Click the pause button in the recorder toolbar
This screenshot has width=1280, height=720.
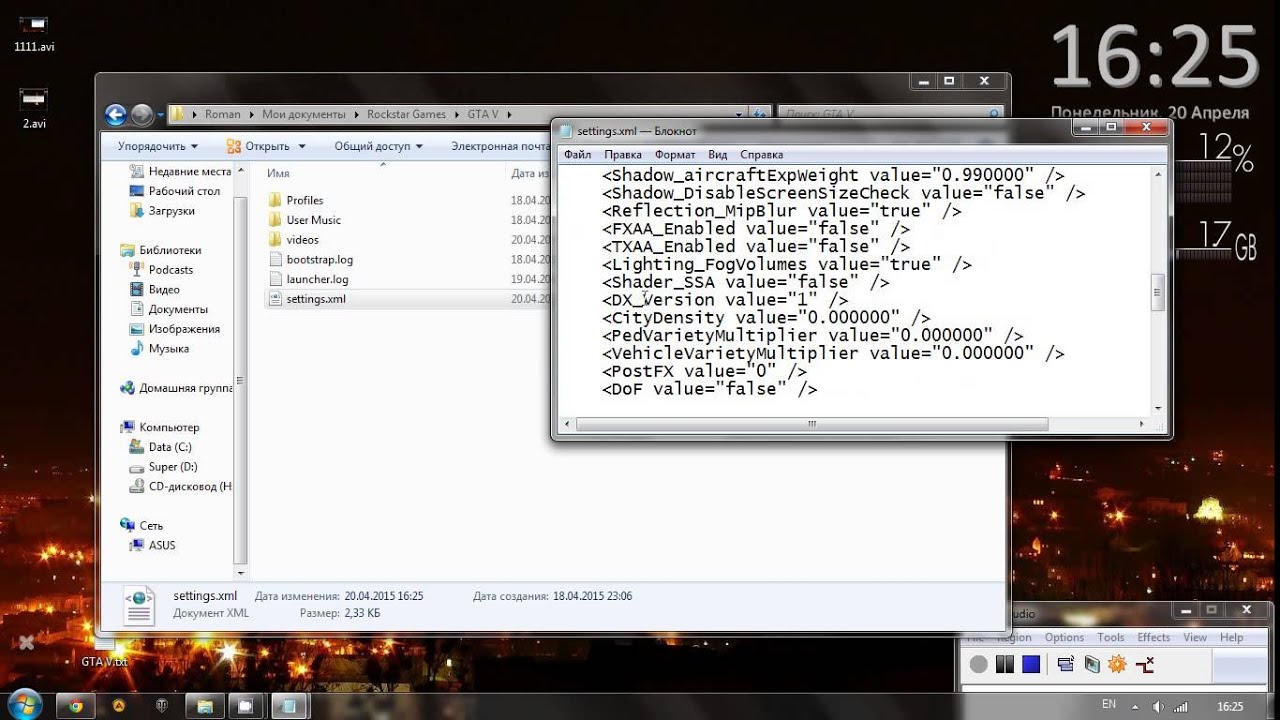(x=1004, y=664)
